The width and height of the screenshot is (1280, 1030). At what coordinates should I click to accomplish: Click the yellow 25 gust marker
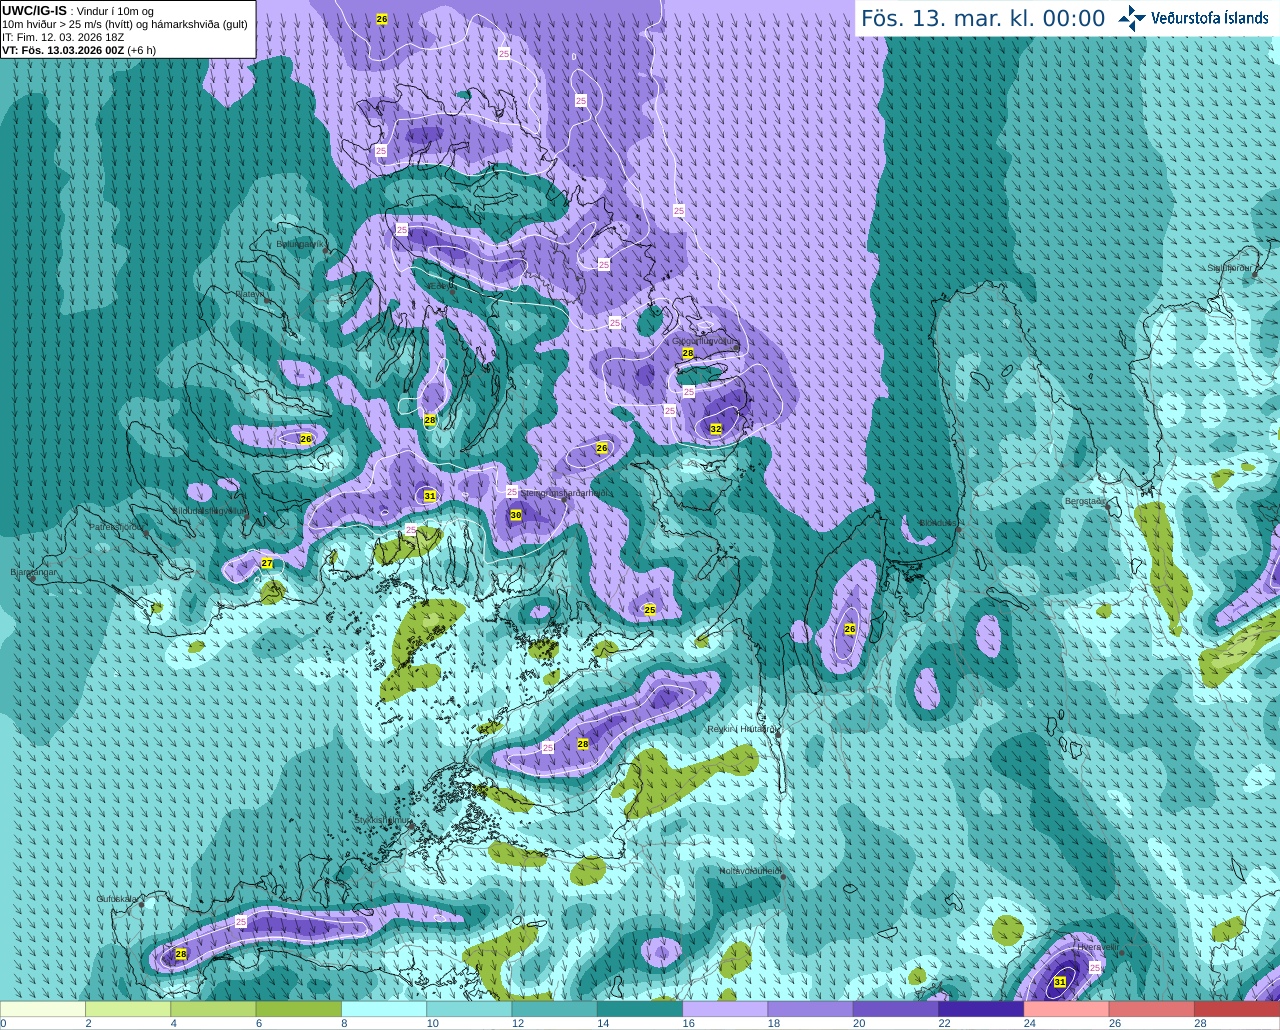[x=650, y=609]
